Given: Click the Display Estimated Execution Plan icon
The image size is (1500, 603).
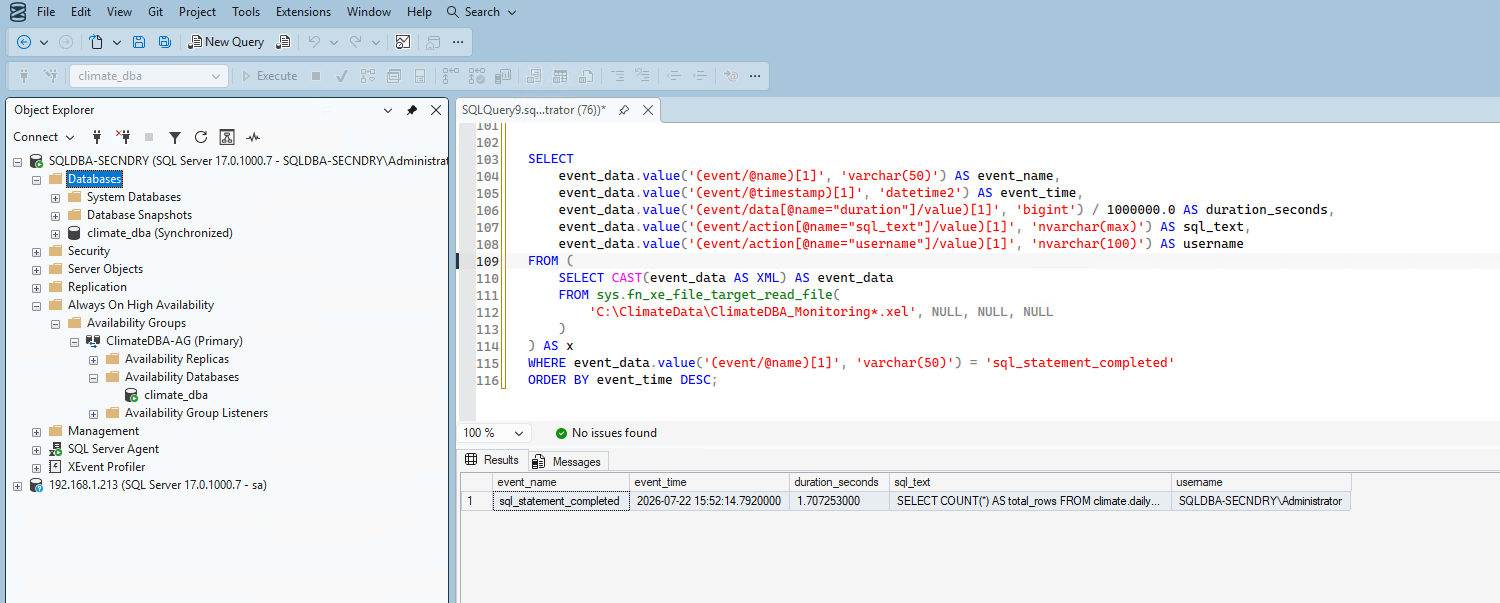Looking at the screenshot, I should [367, 76].
